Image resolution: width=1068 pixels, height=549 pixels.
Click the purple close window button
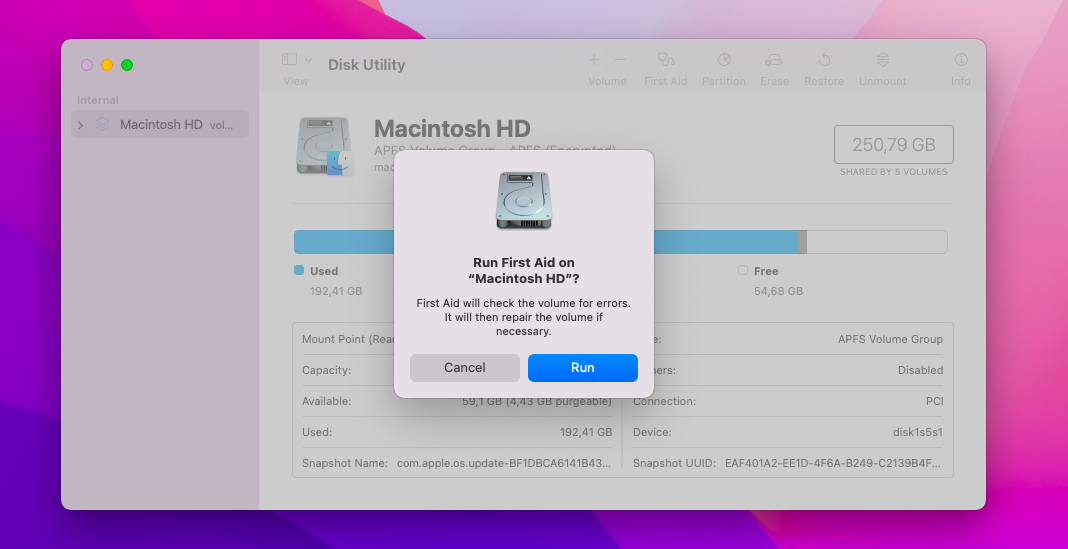pyautogui.click(x=87, y=65)
